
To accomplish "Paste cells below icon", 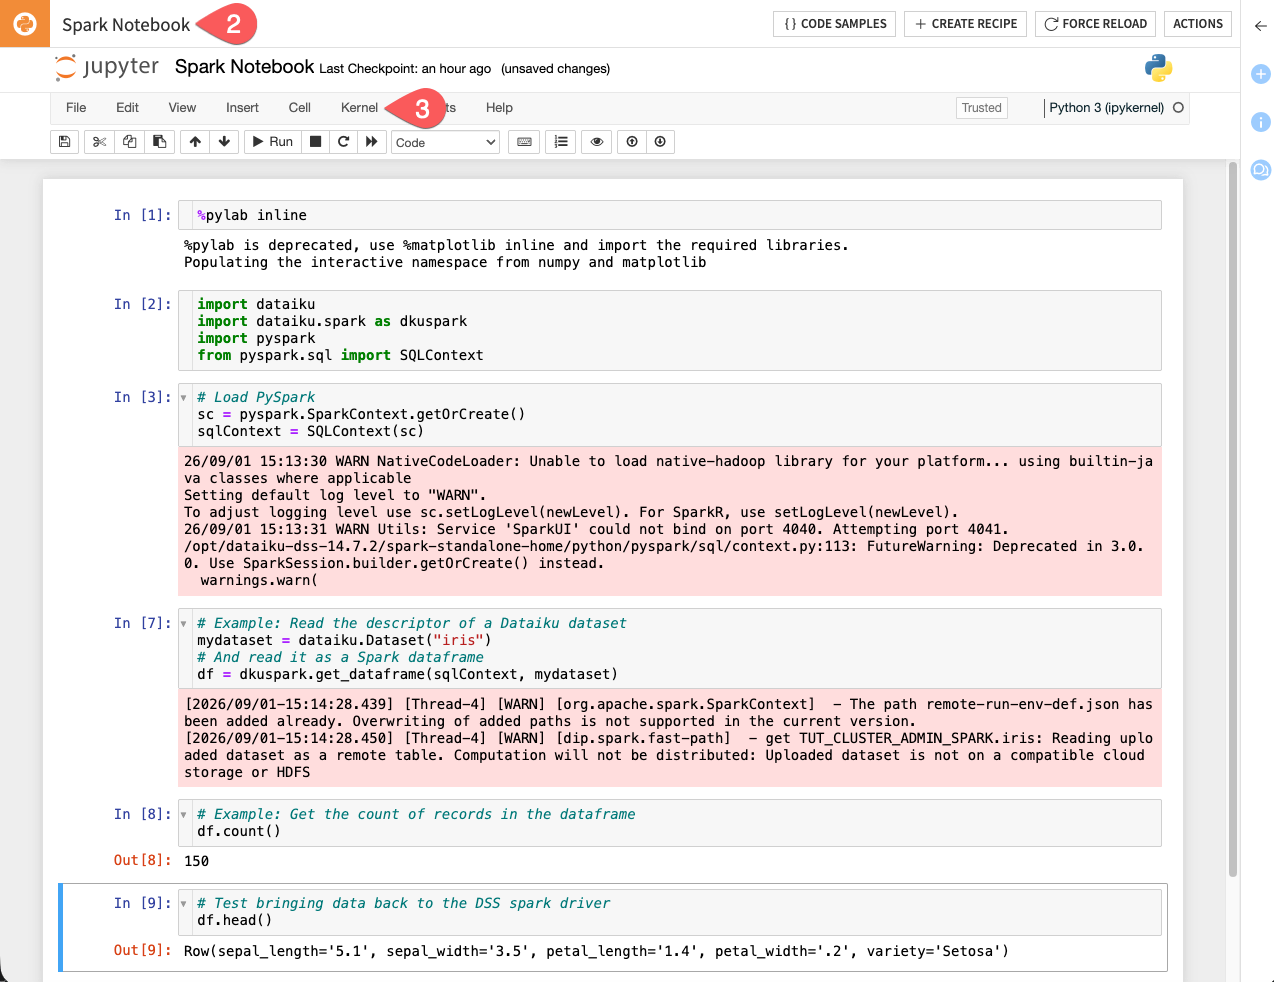I will pyautogui.click(x=160, y=142).
